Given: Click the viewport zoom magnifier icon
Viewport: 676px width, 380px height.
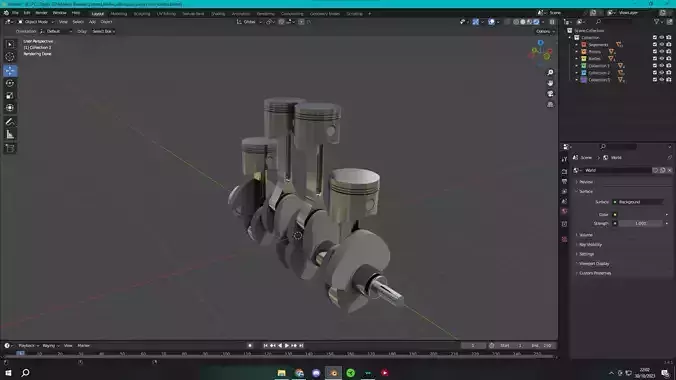Looking at the screenshot, I should [x=550, y=72].
